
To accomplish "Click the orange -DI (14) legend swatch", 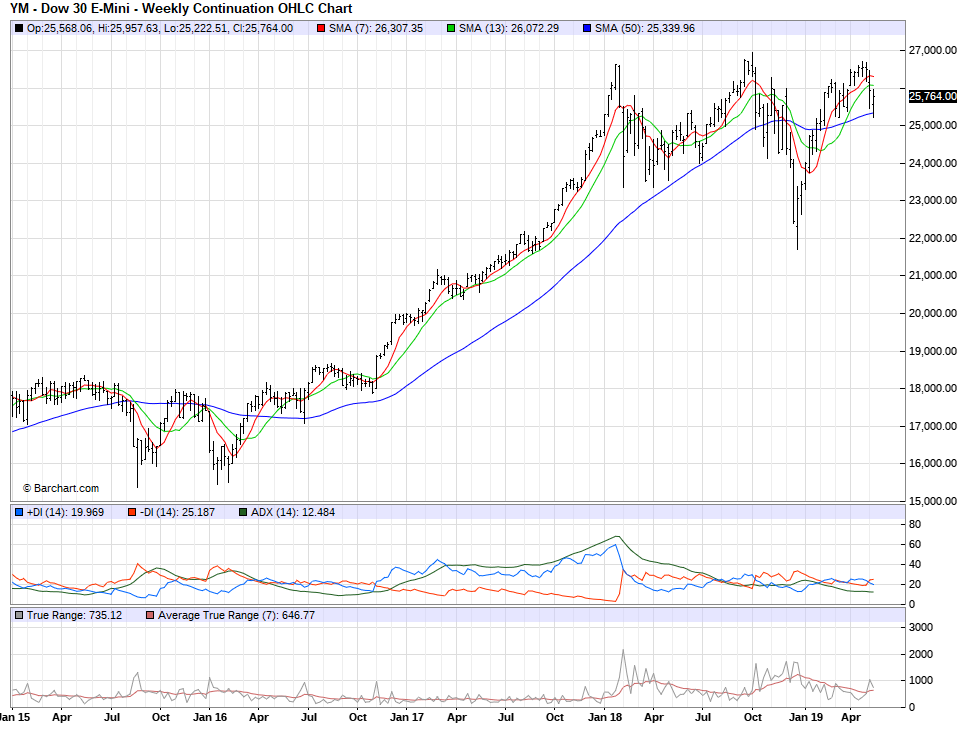I will pyautogui.click(x=132, y=513).
